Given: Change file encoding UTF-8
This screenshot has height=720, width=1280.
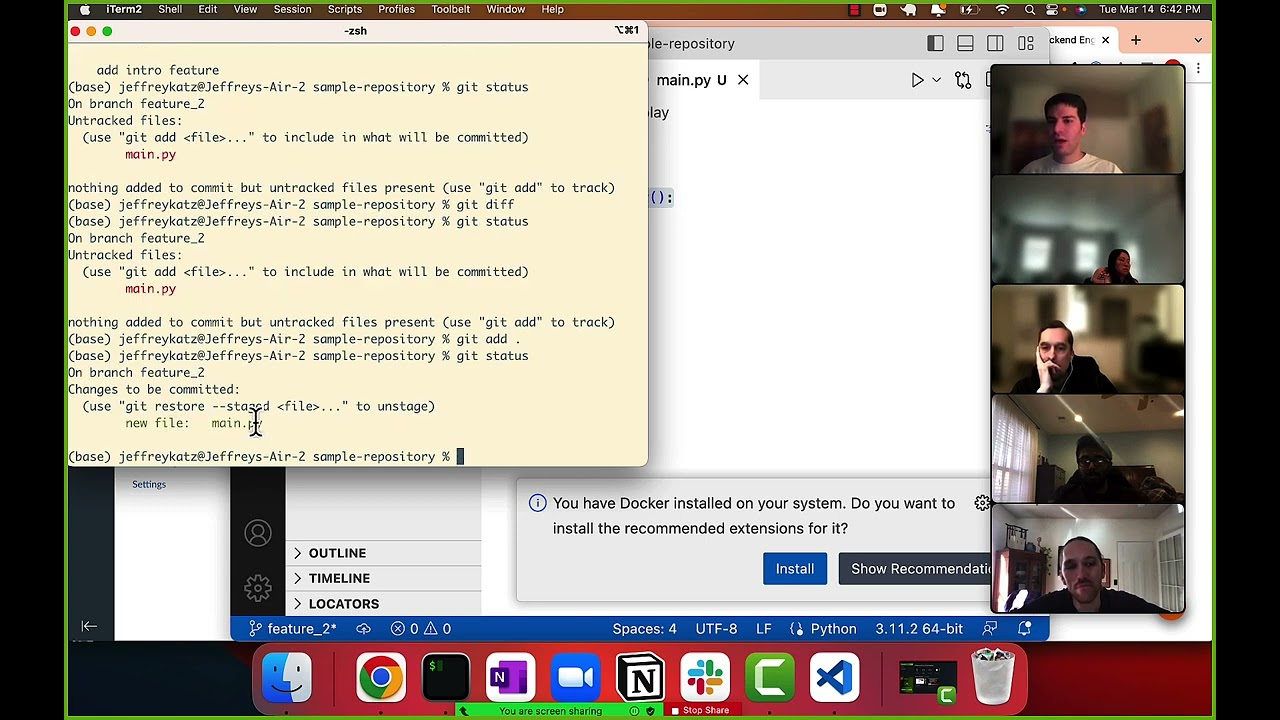Looking at the screenshot, I should point(716,629).
